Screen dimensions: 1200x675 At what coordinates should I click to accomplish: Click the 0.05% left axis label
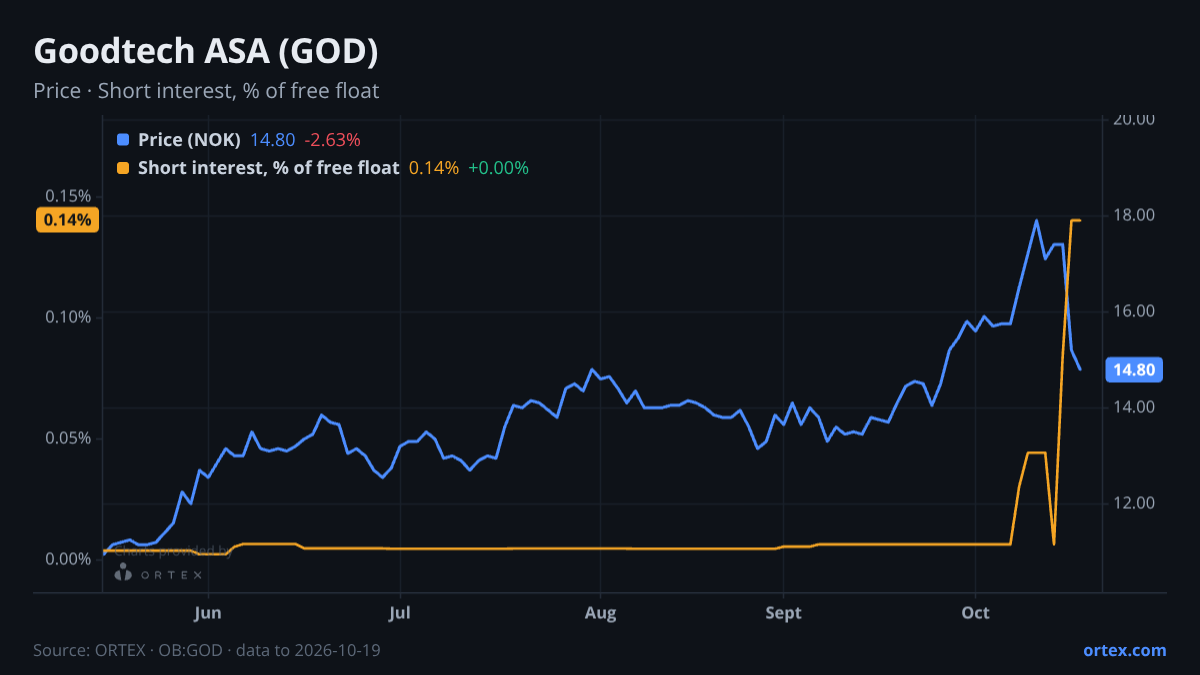(70, 438)
